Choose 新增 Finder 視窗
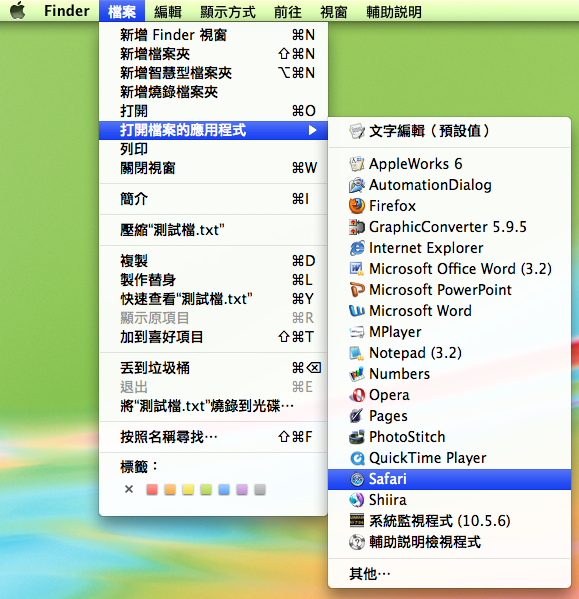The width and height of the screenshot is (579, 599). pos(213,35)
